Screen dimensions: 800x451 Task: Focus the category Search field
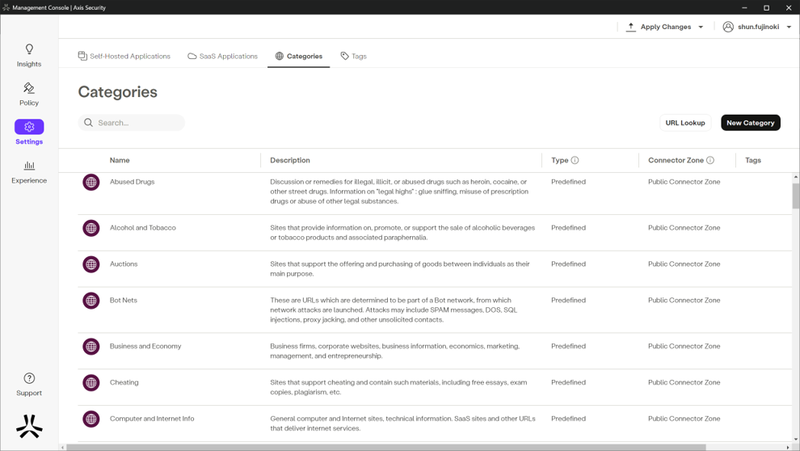(132, 122)
